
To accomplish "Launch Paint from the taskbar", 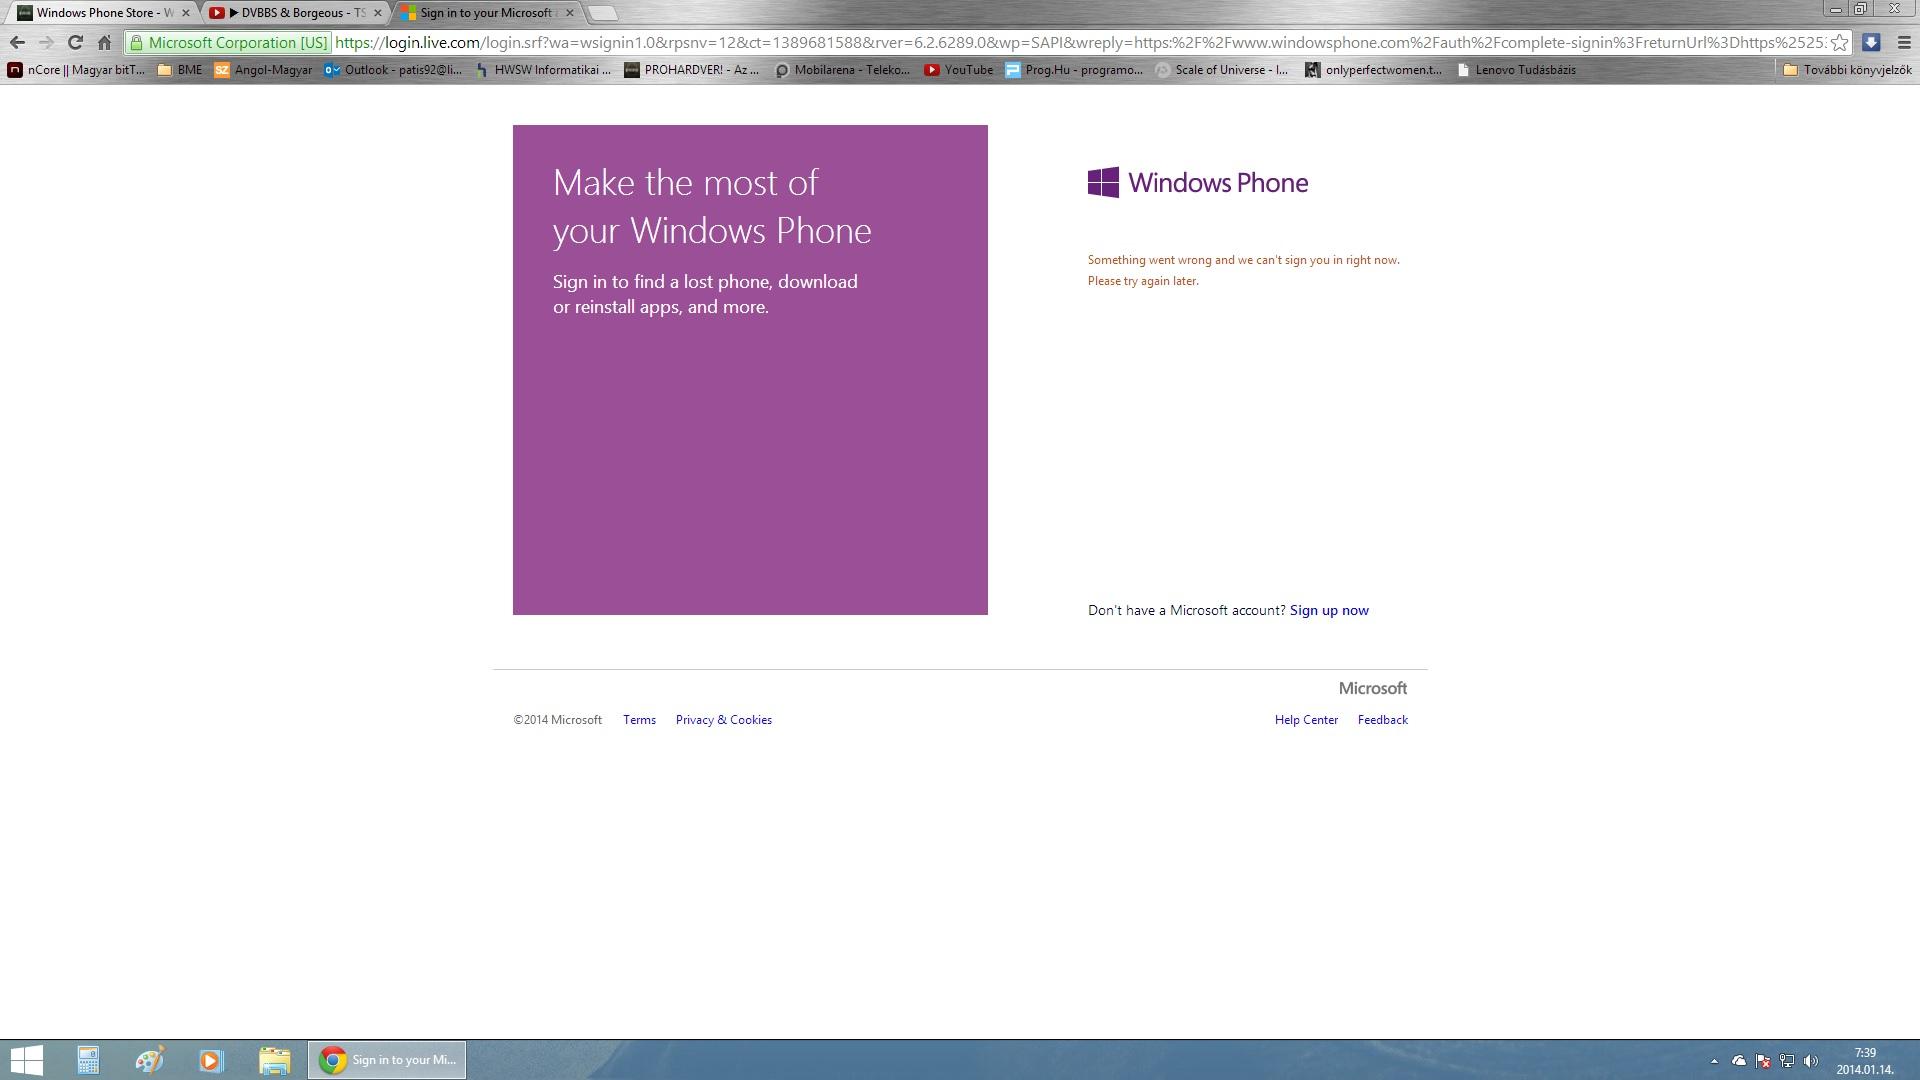I will 149,1060.
